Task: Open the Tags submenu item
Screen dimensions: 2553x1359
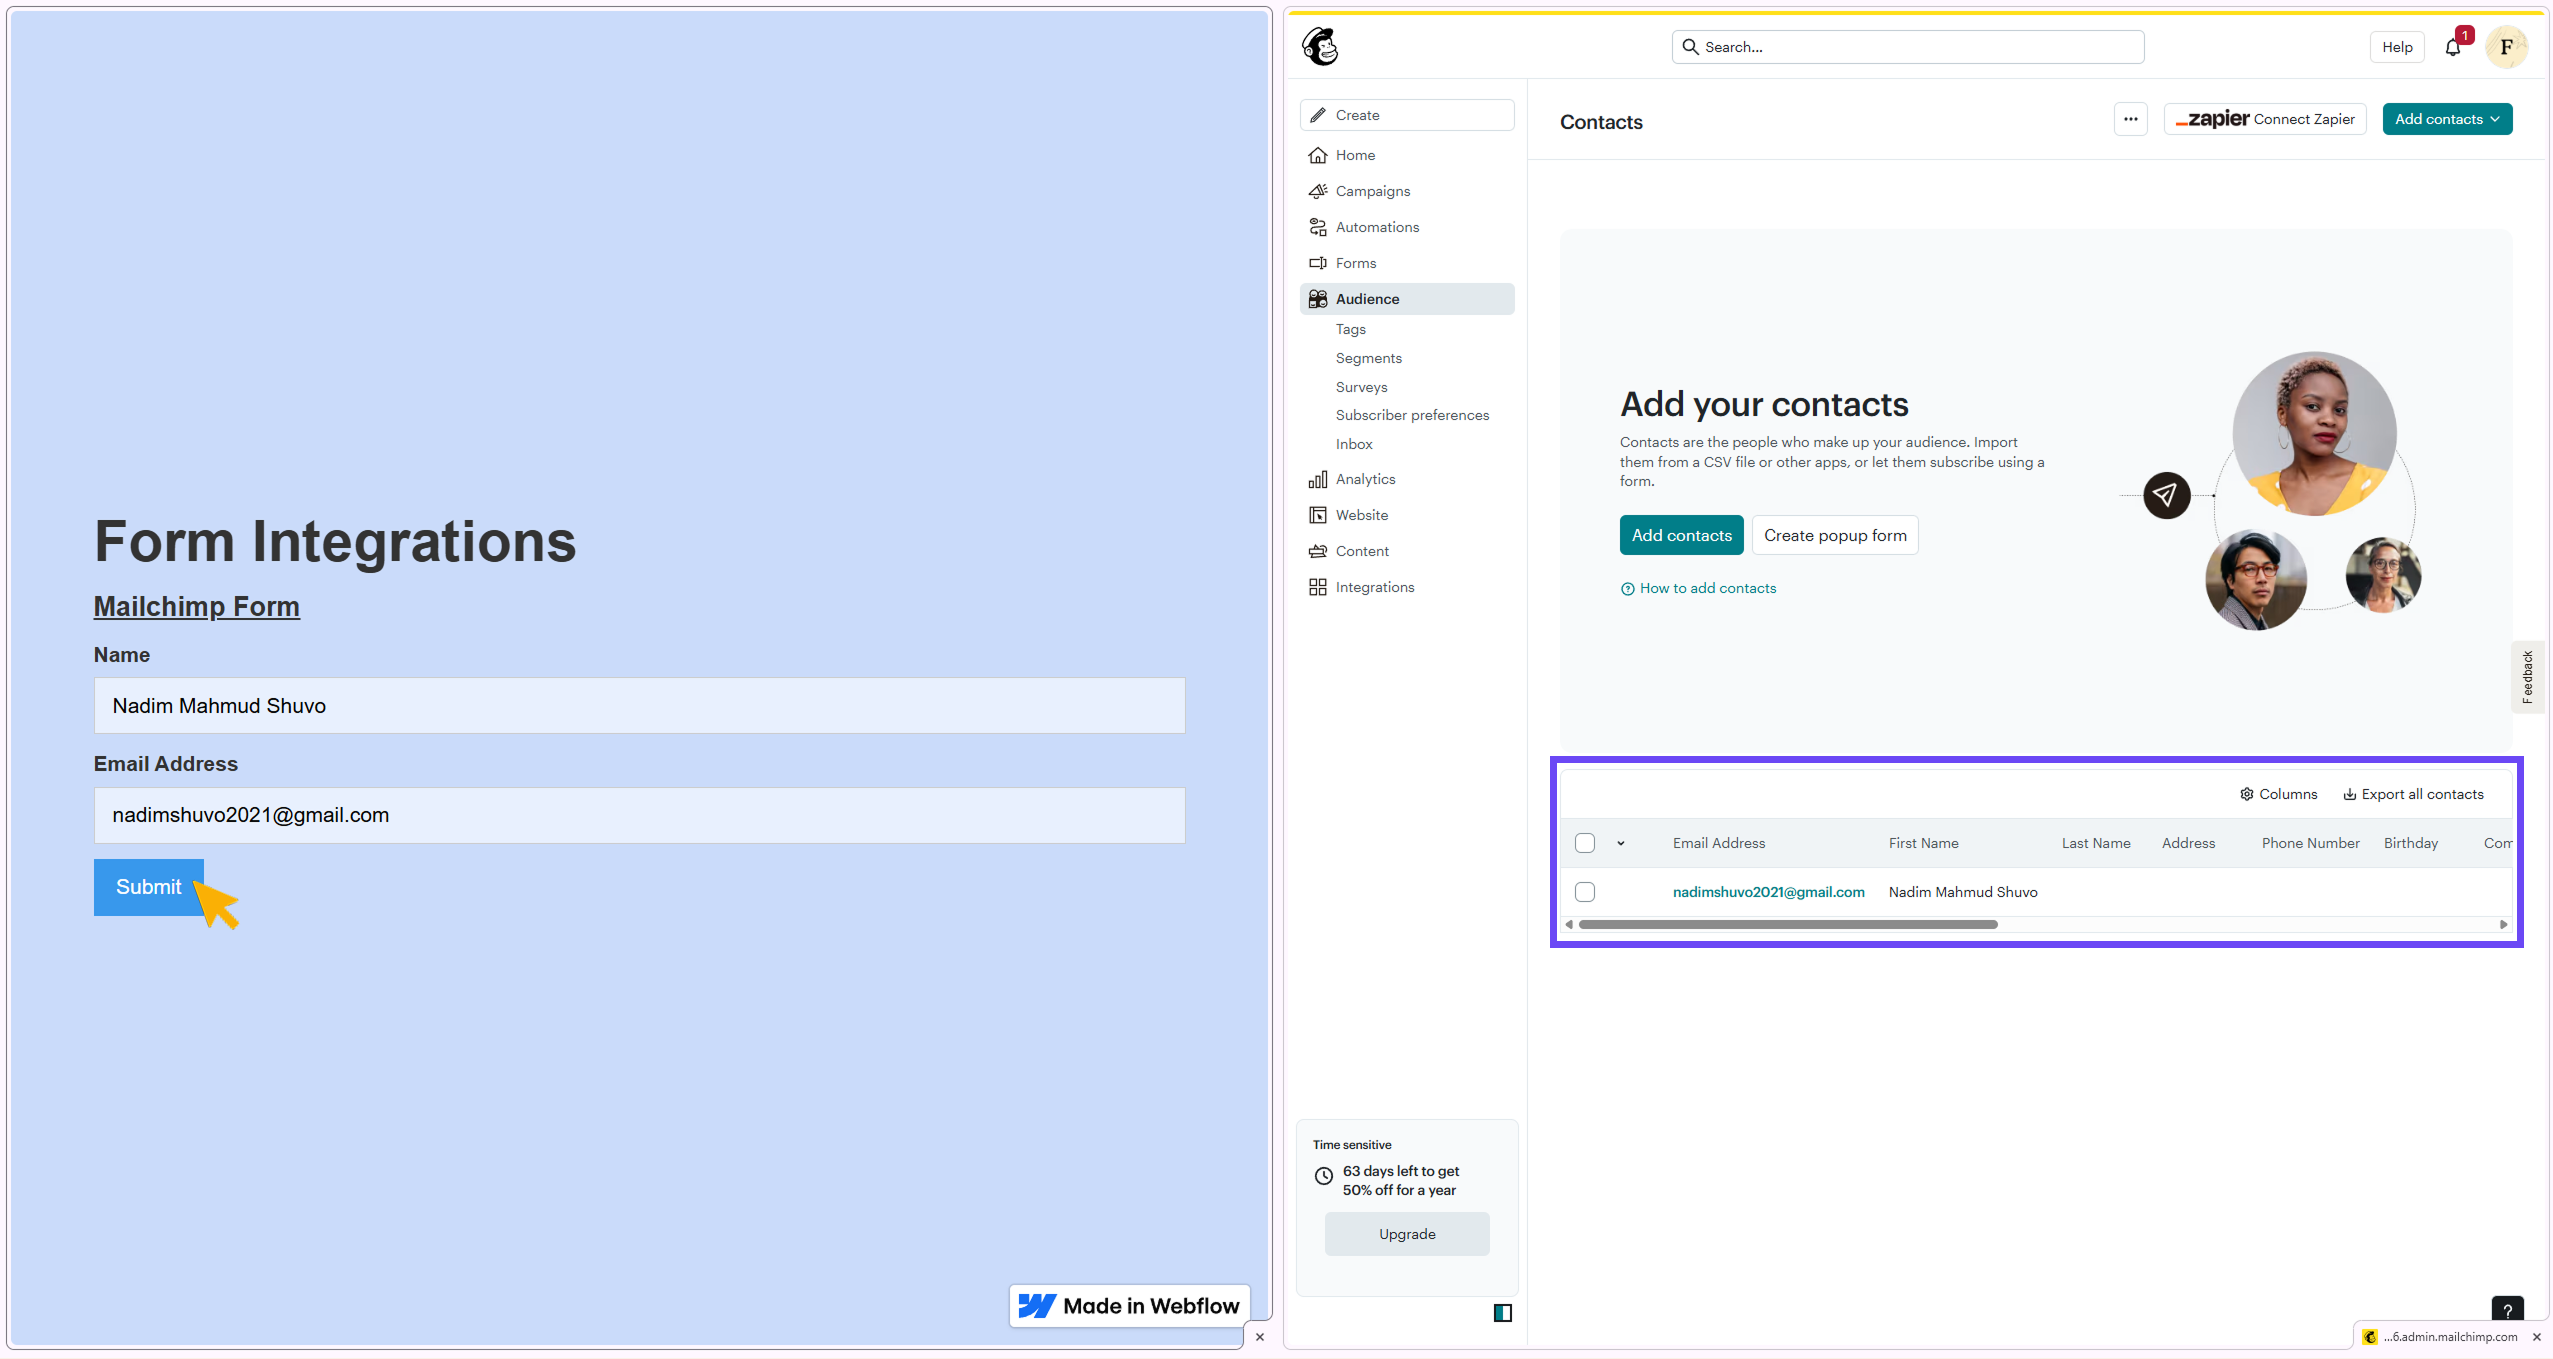Action: click(x=1350, y=329)
